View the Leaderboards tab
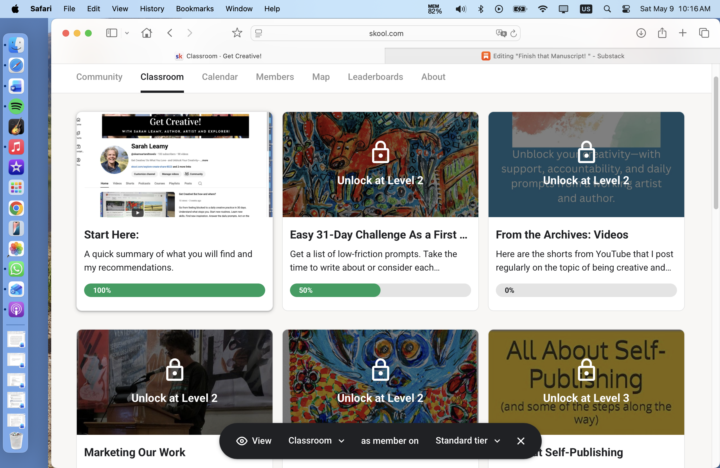The width and height of the screenshot is (720, 468). 375,77
